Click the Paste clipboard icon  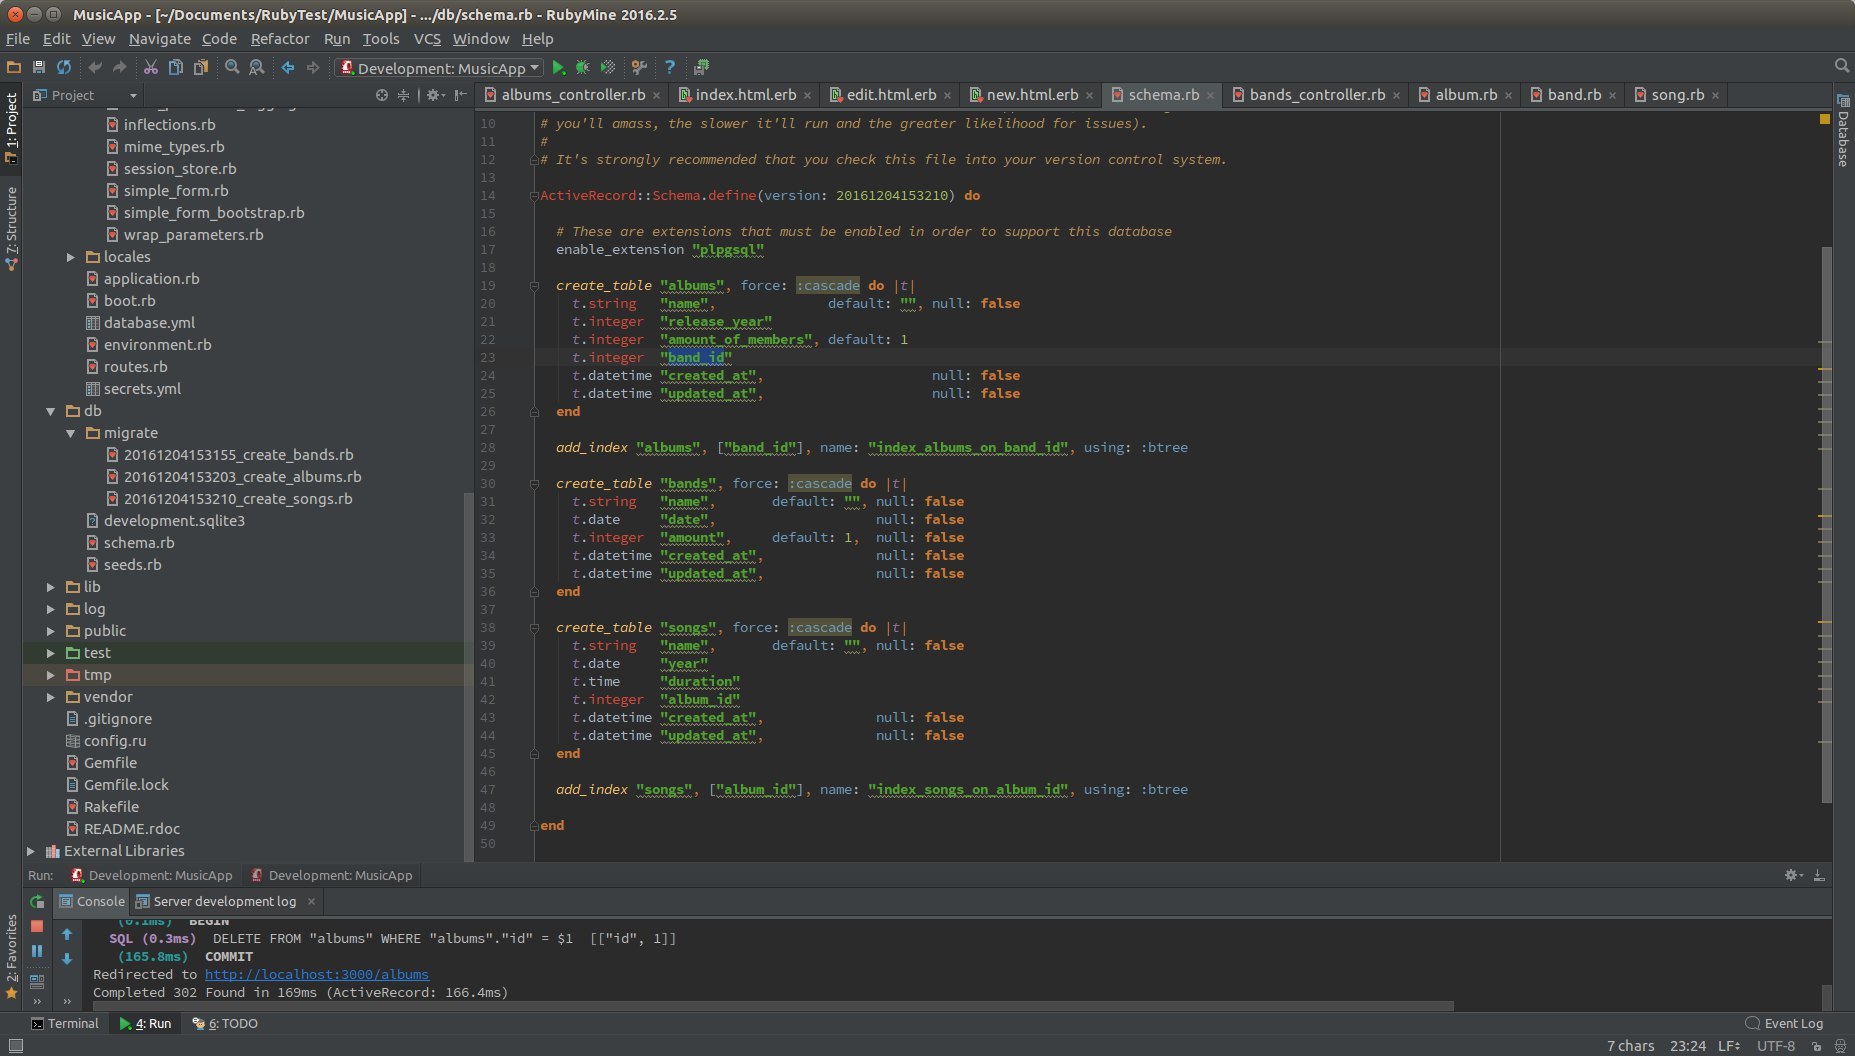click(x=201, y=67)
